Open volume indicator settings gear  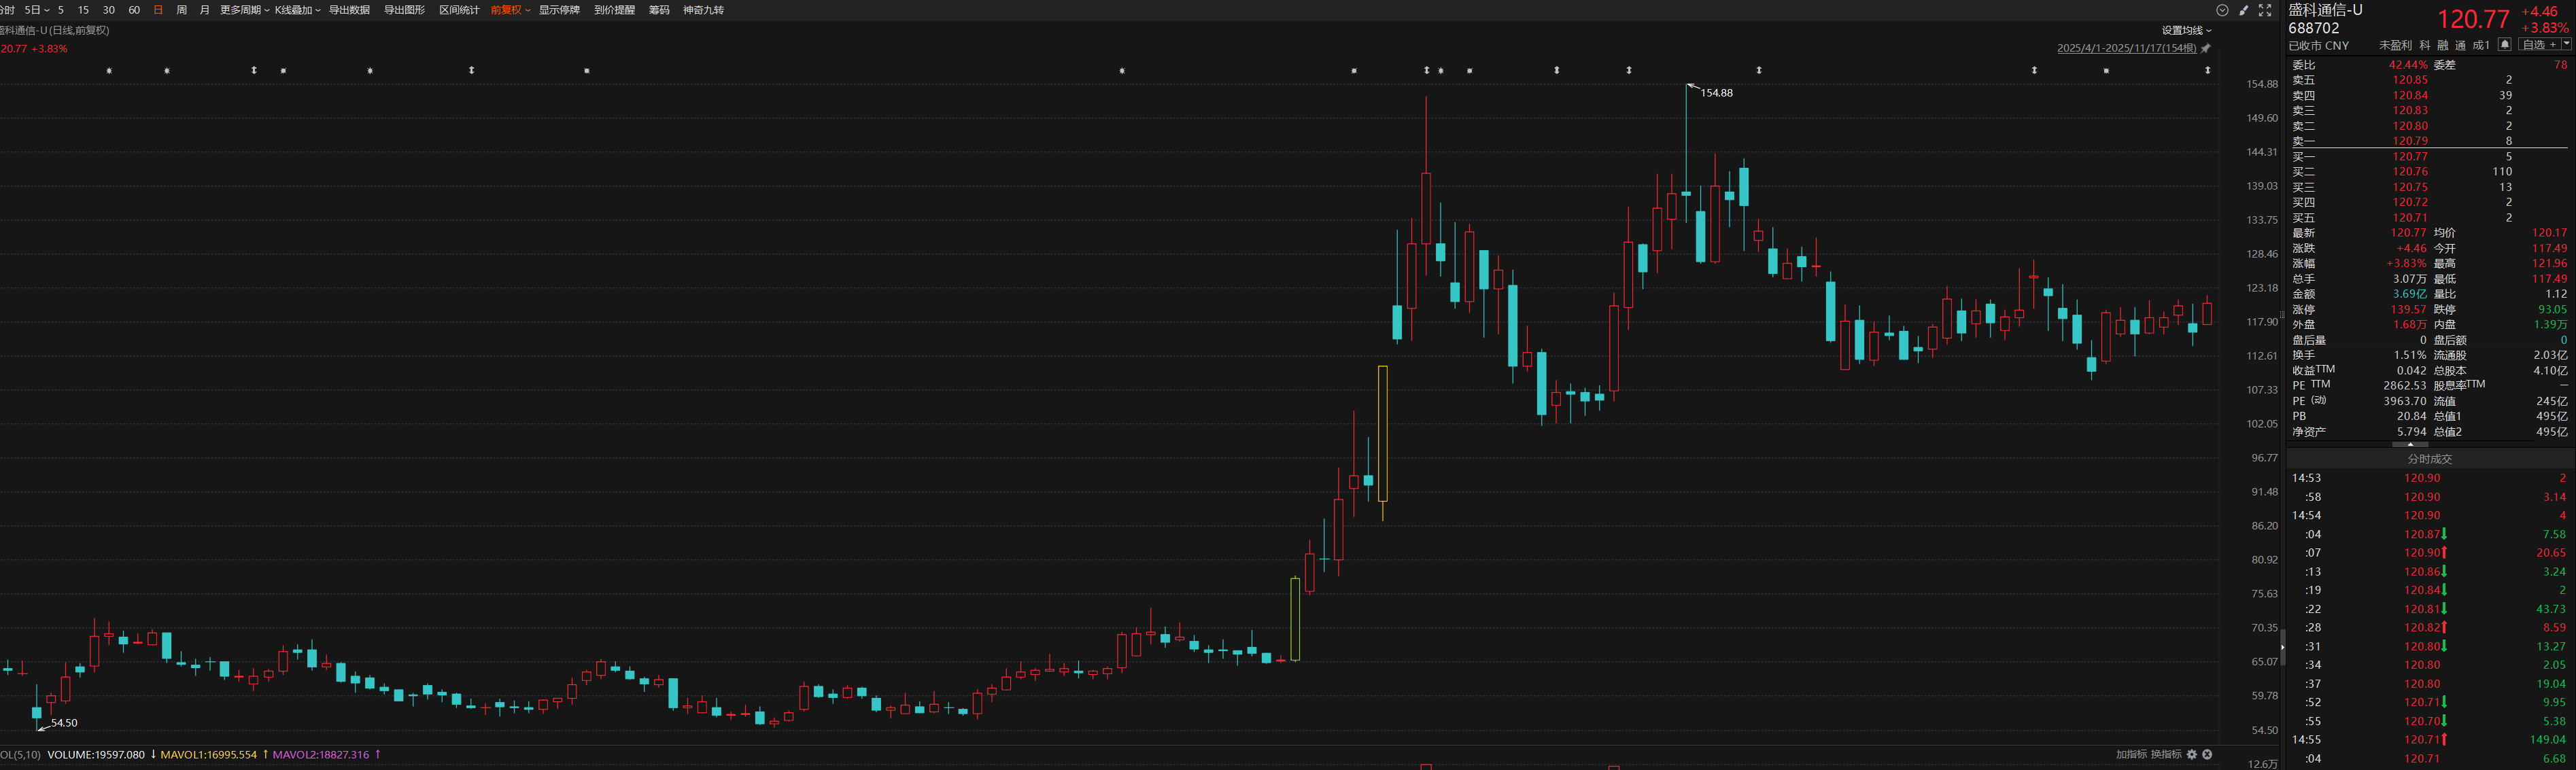click(x=2192, y=754)
